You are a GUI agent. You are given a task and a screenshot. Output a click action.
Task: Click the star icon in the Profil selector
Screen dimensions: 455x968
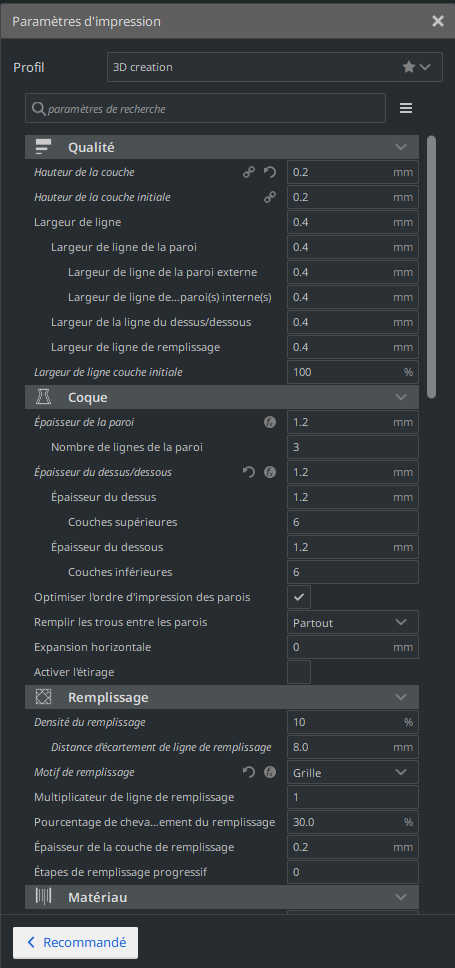tap(409, 67)
